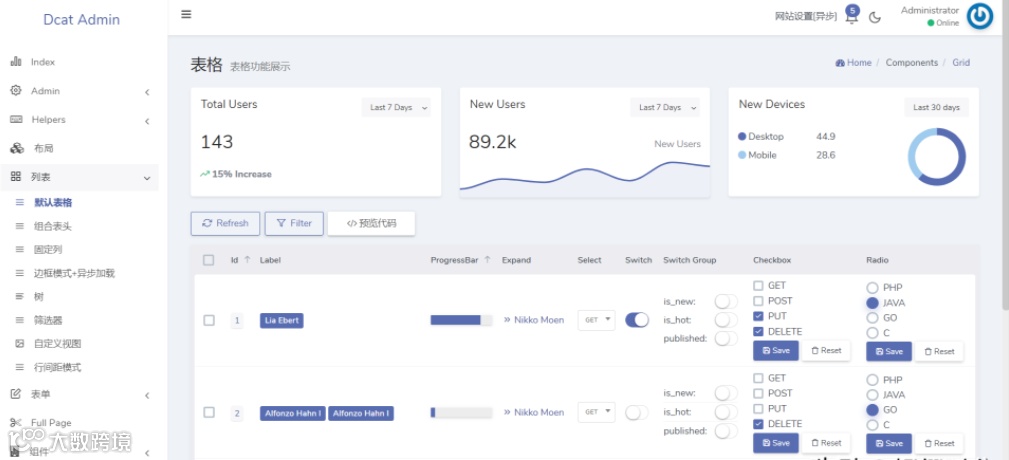Expand the Admin sidebar chevron
1009x460 pixels.
[x=147, y=92]
